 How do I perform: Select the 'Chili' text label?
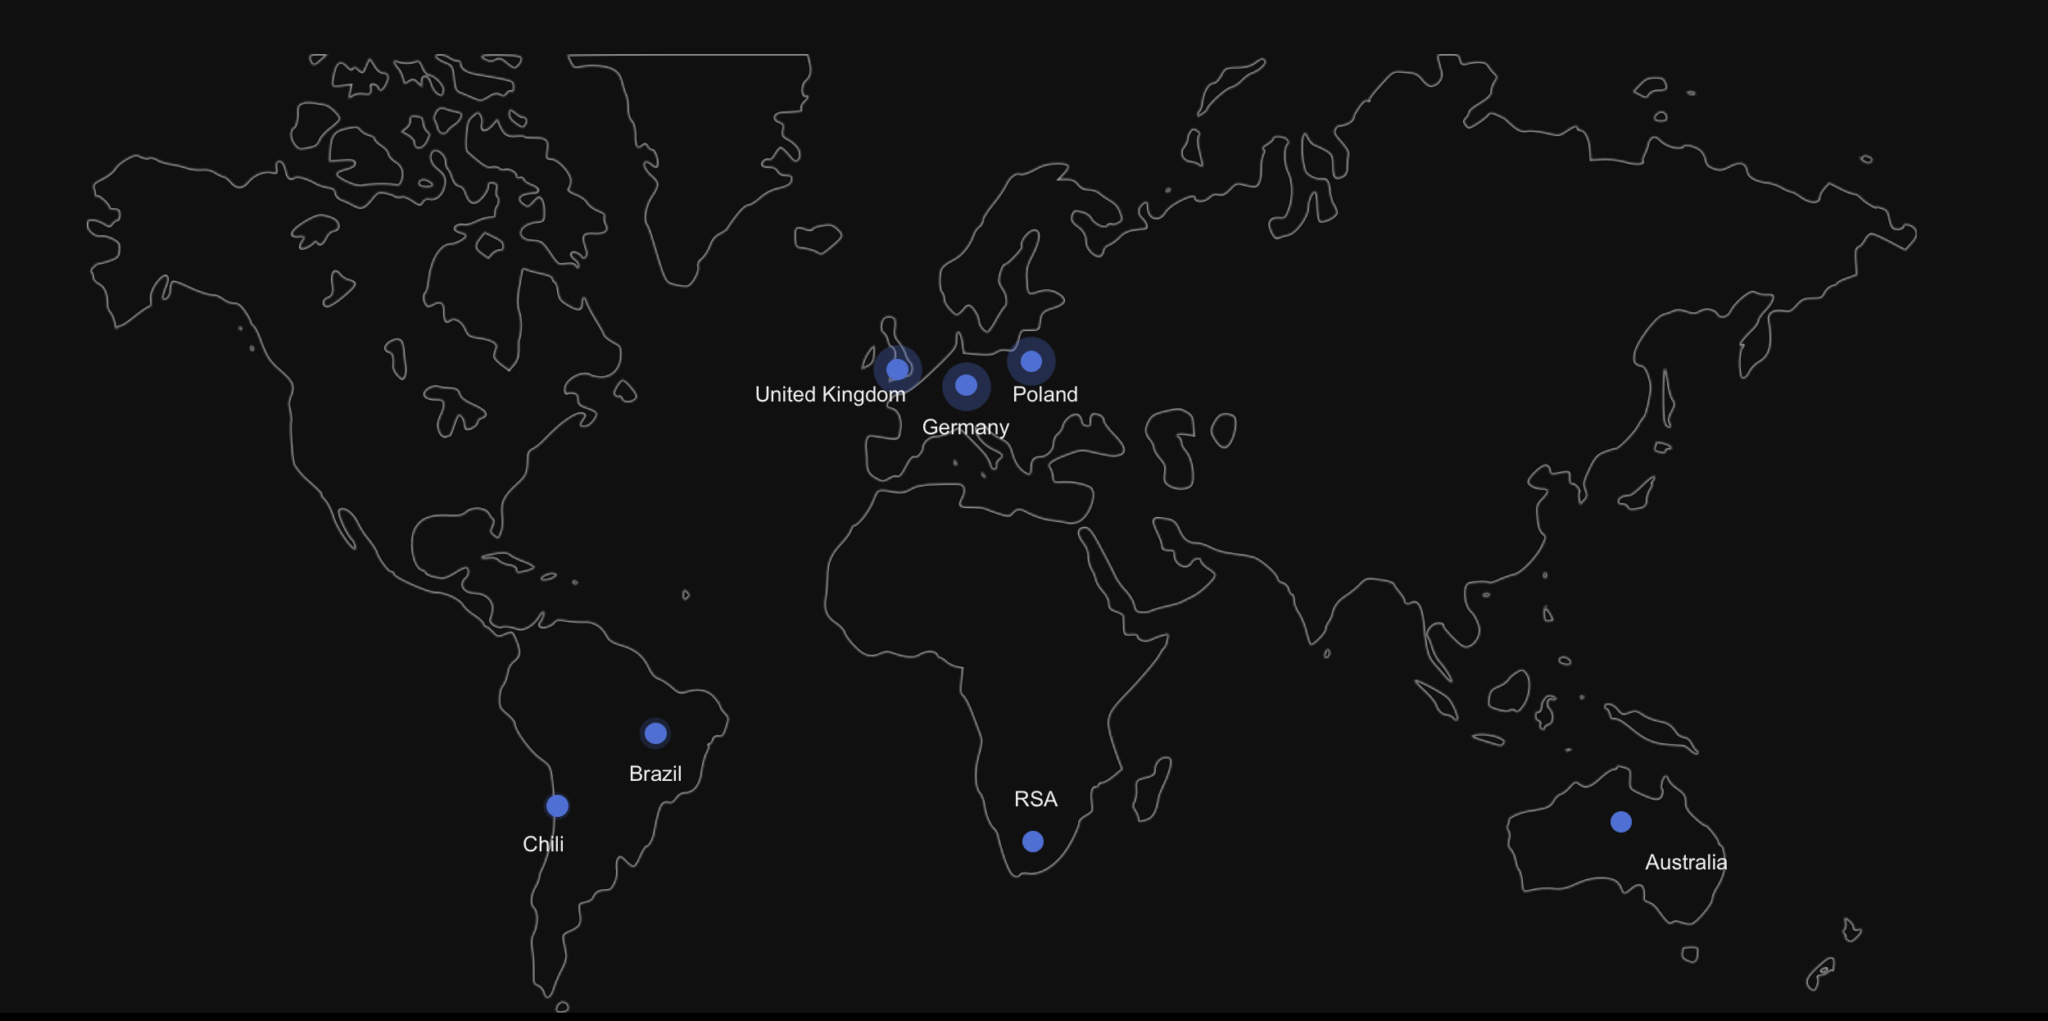pyautogui.click(x=543, y=844)
